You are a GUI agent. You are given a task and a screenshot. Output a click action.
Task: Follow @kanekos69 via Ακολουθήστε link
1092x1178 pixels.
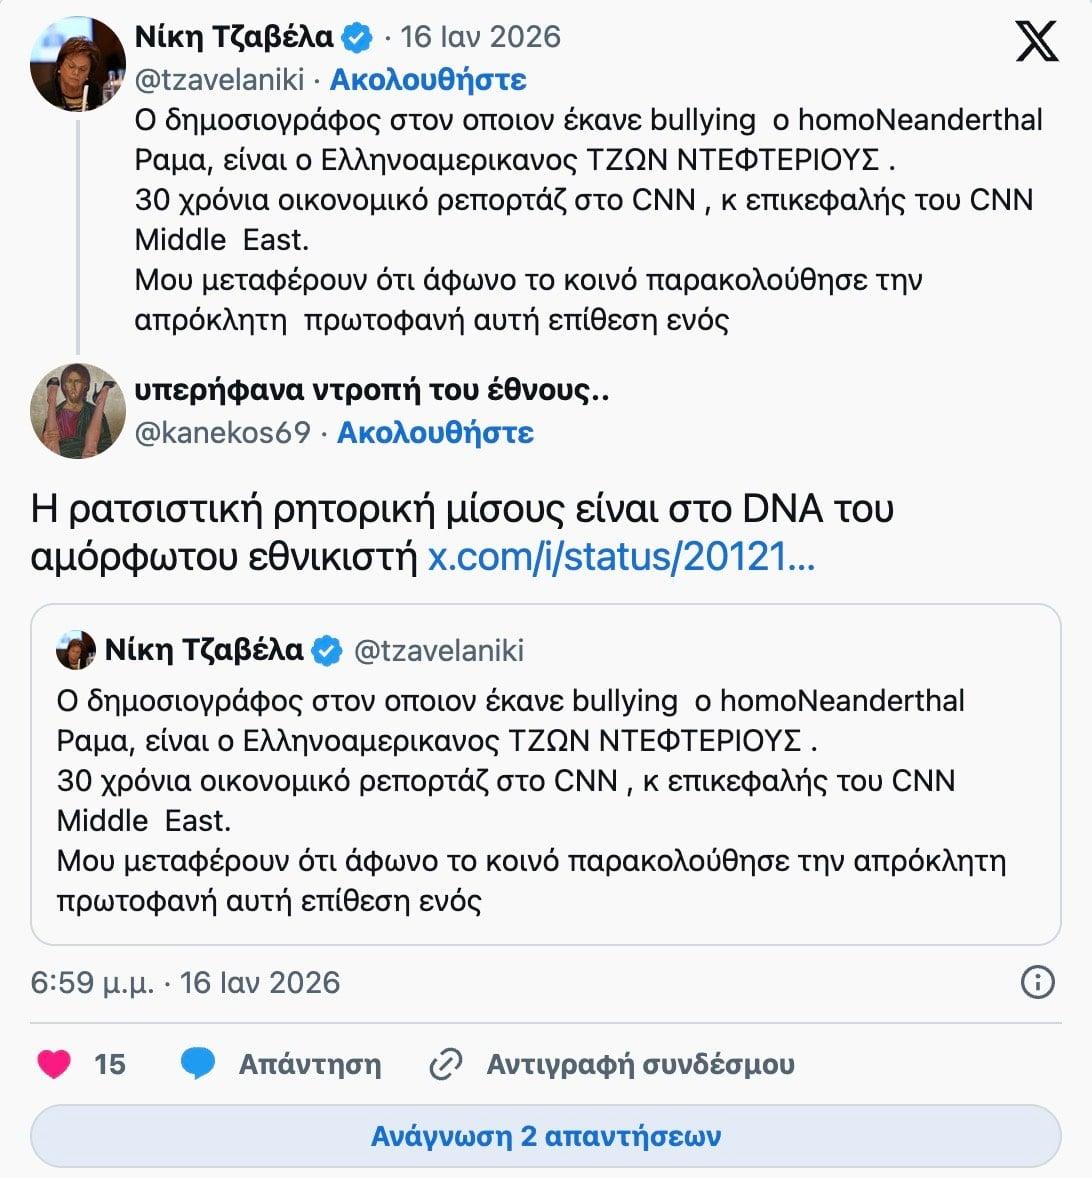pos(435,433)
